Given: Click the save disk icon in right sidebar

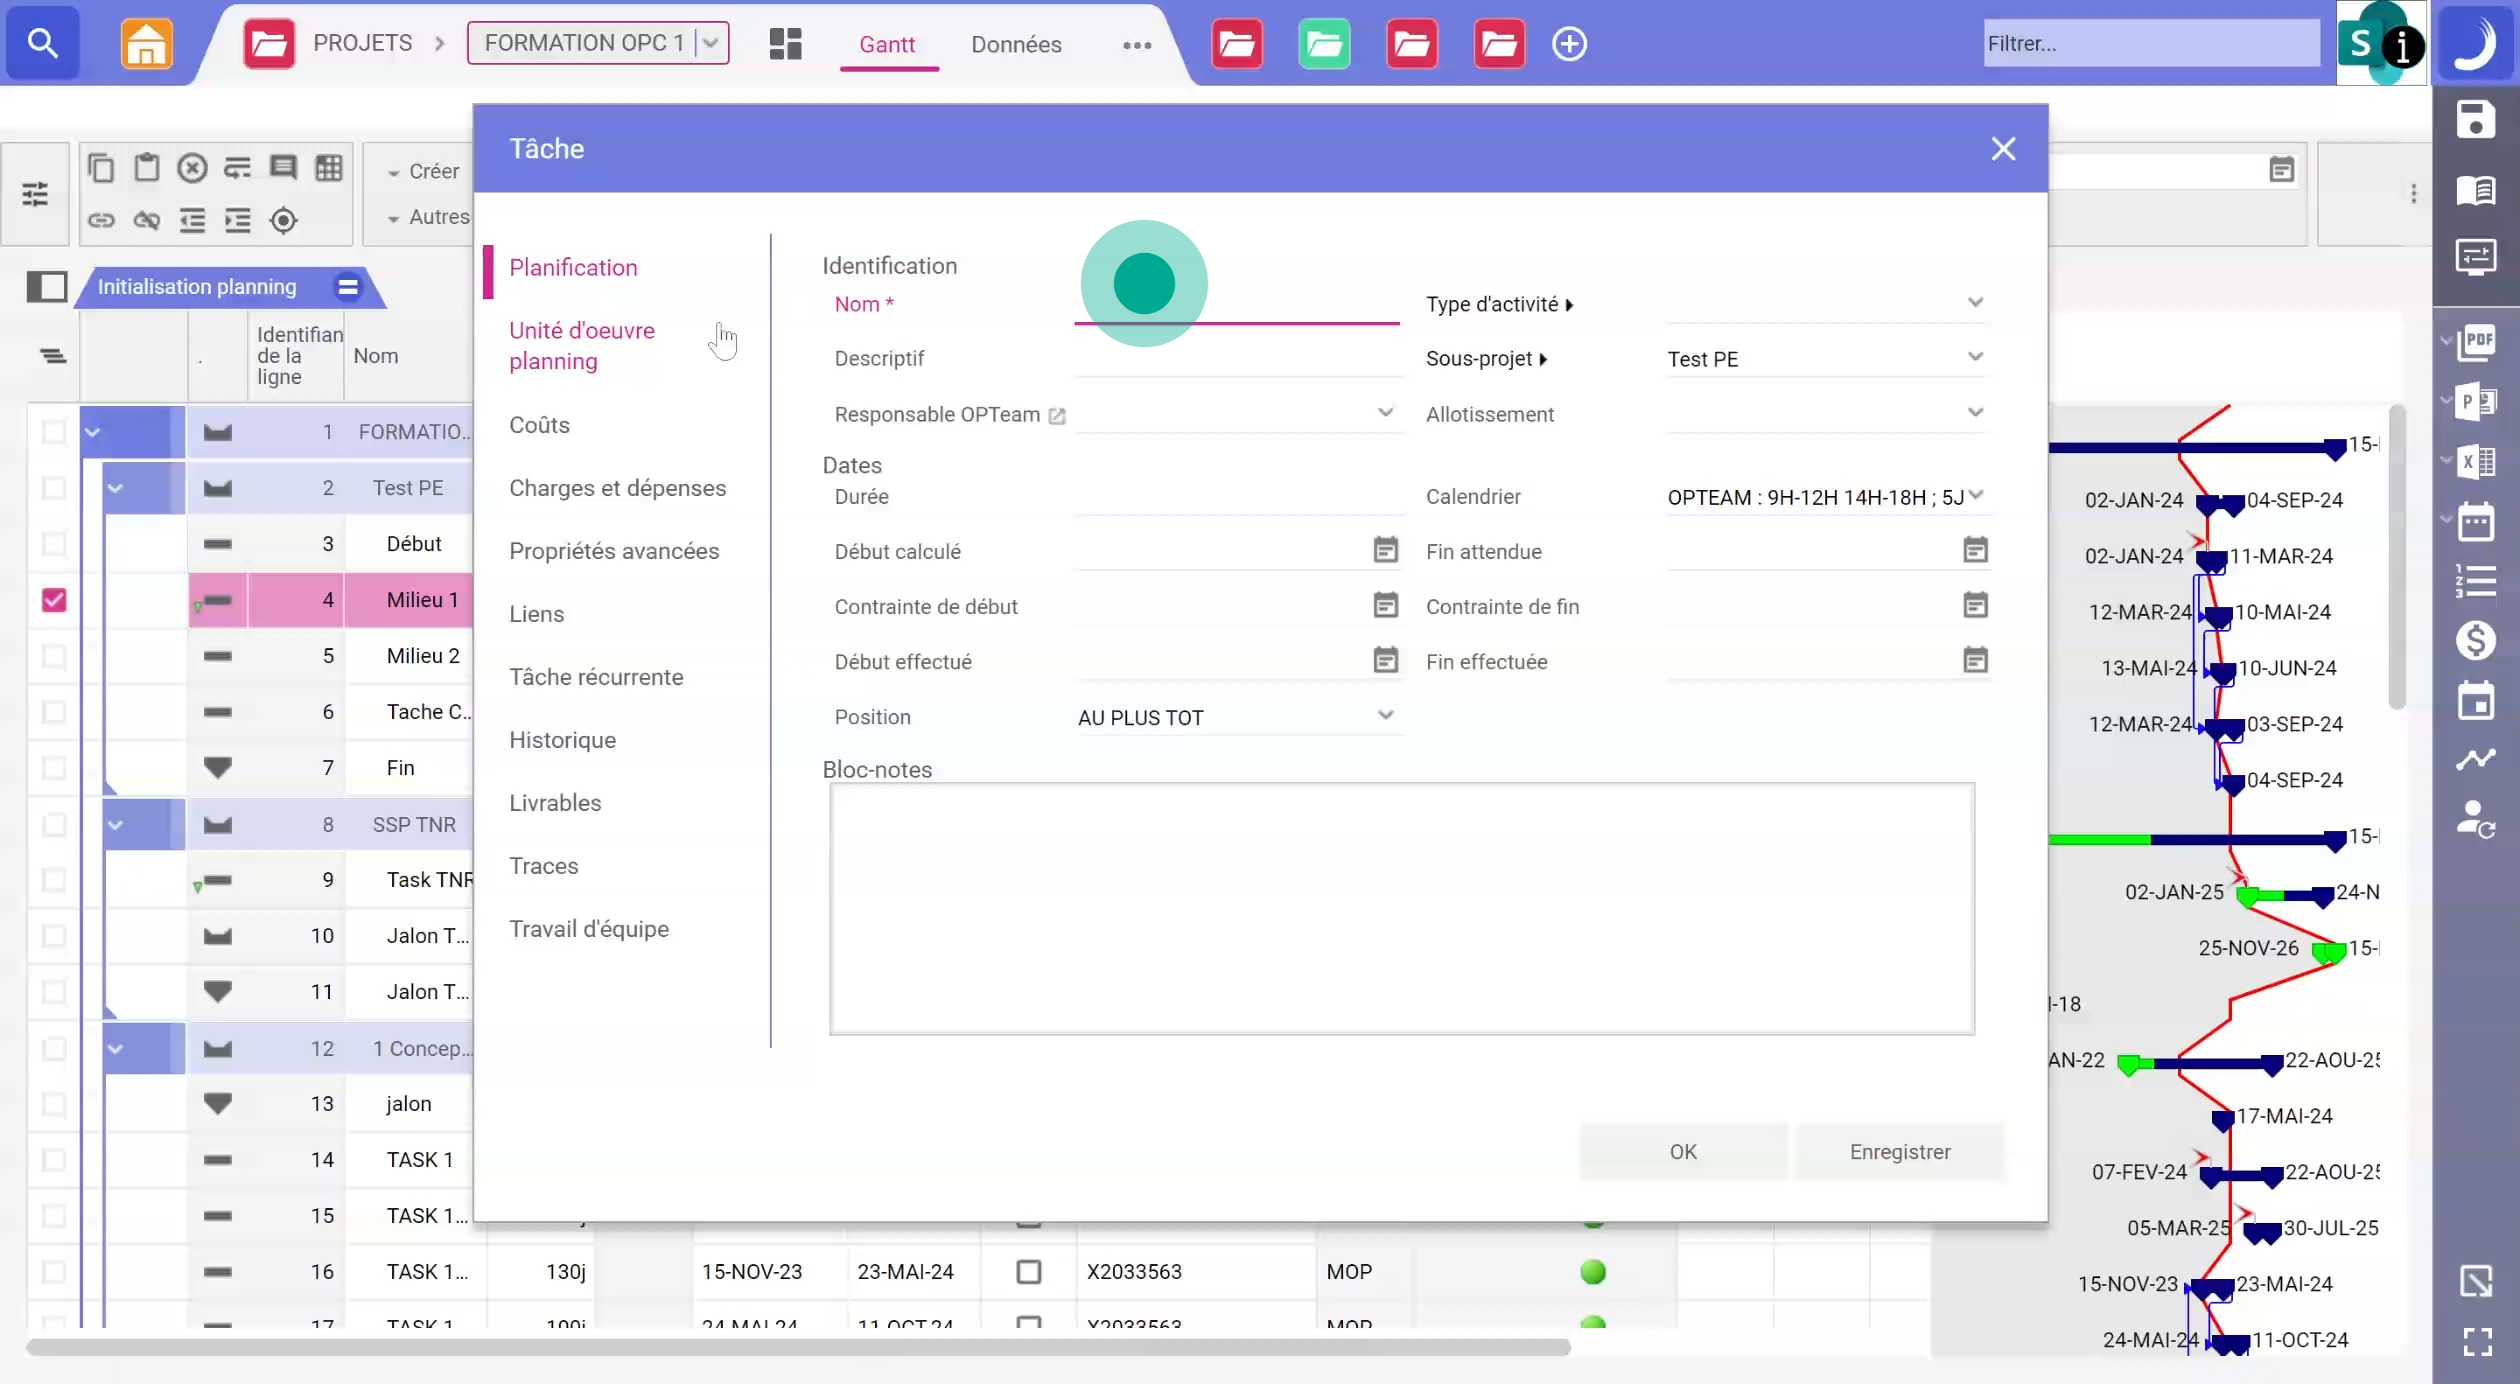Looking at the screenshot, I should tap(2475, 120).
